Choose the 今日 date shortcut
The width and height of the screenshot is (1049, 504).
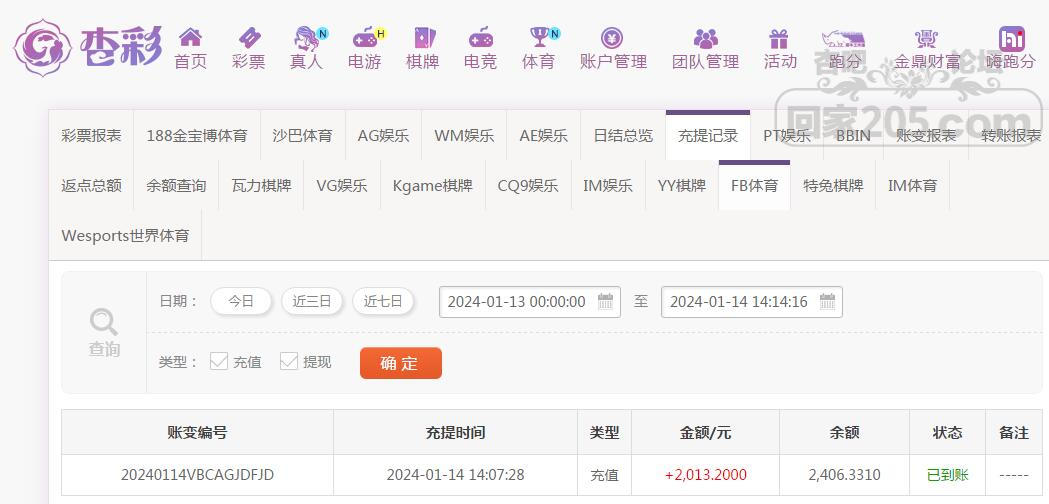[241, 301]
